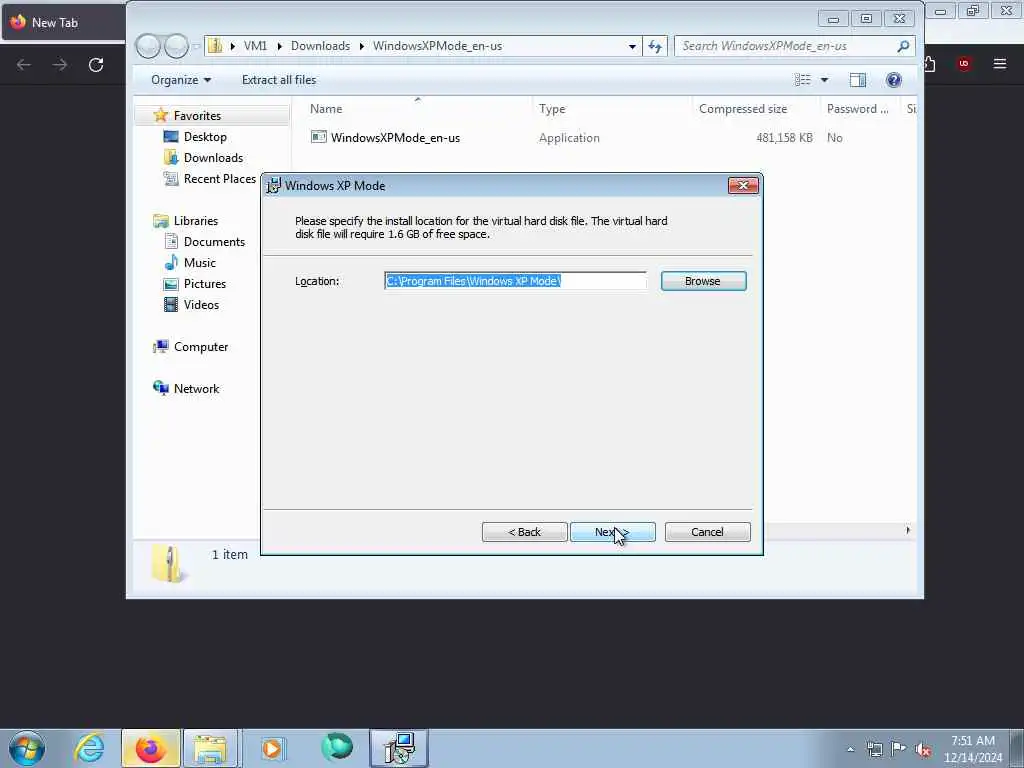Open Libraries in the navigation pane

(195, 221)
